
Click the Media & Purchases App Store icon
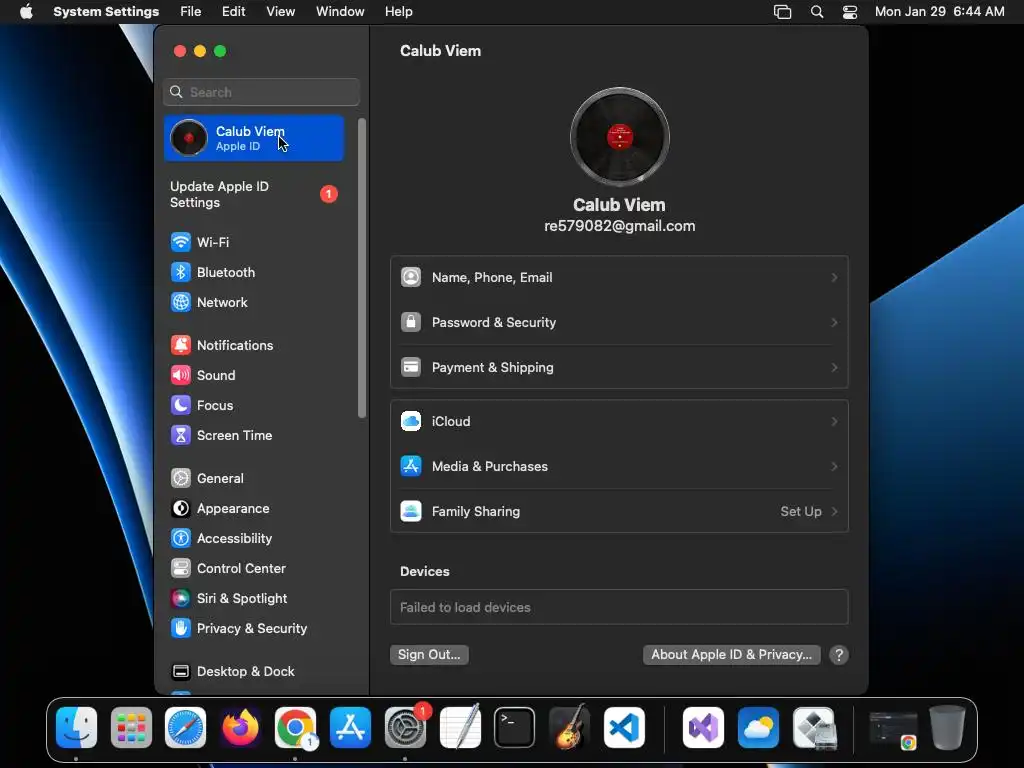[x=411, y=467]
